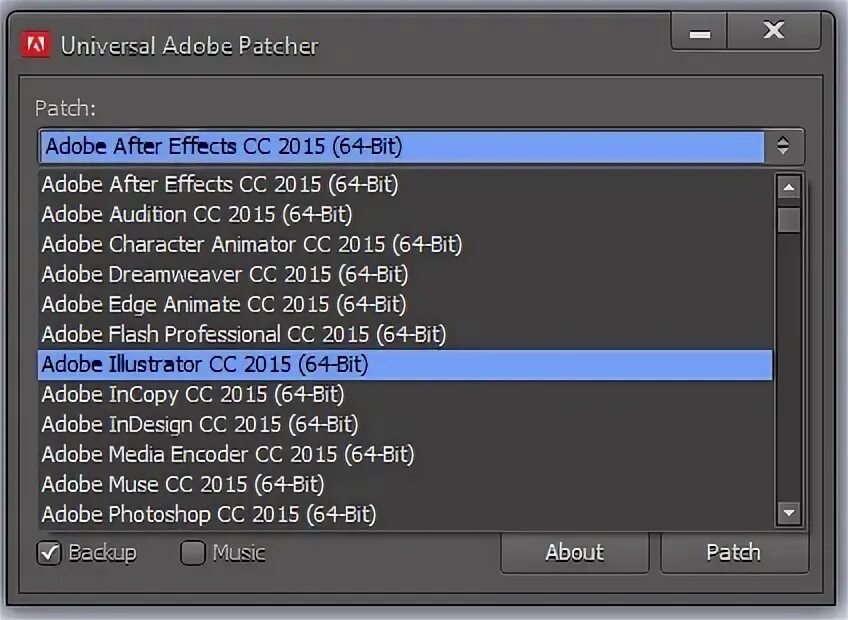
Task: Close the Universal Adobe Patcher window
Action: click(x=774, y=31)
